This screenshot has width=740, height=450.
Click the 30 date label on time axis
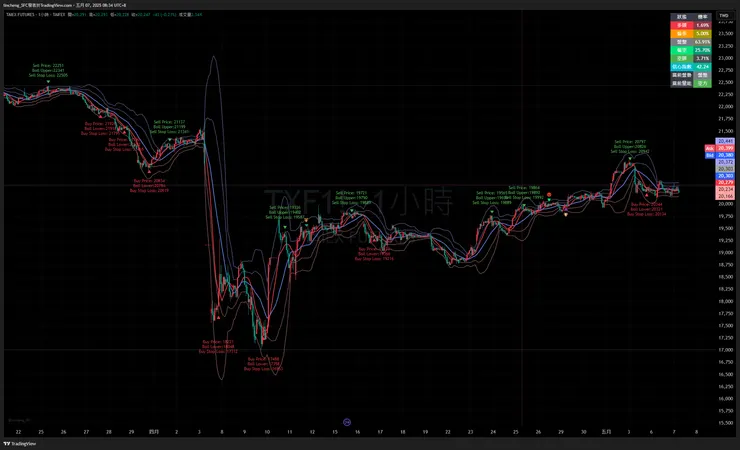pos(584,432)
